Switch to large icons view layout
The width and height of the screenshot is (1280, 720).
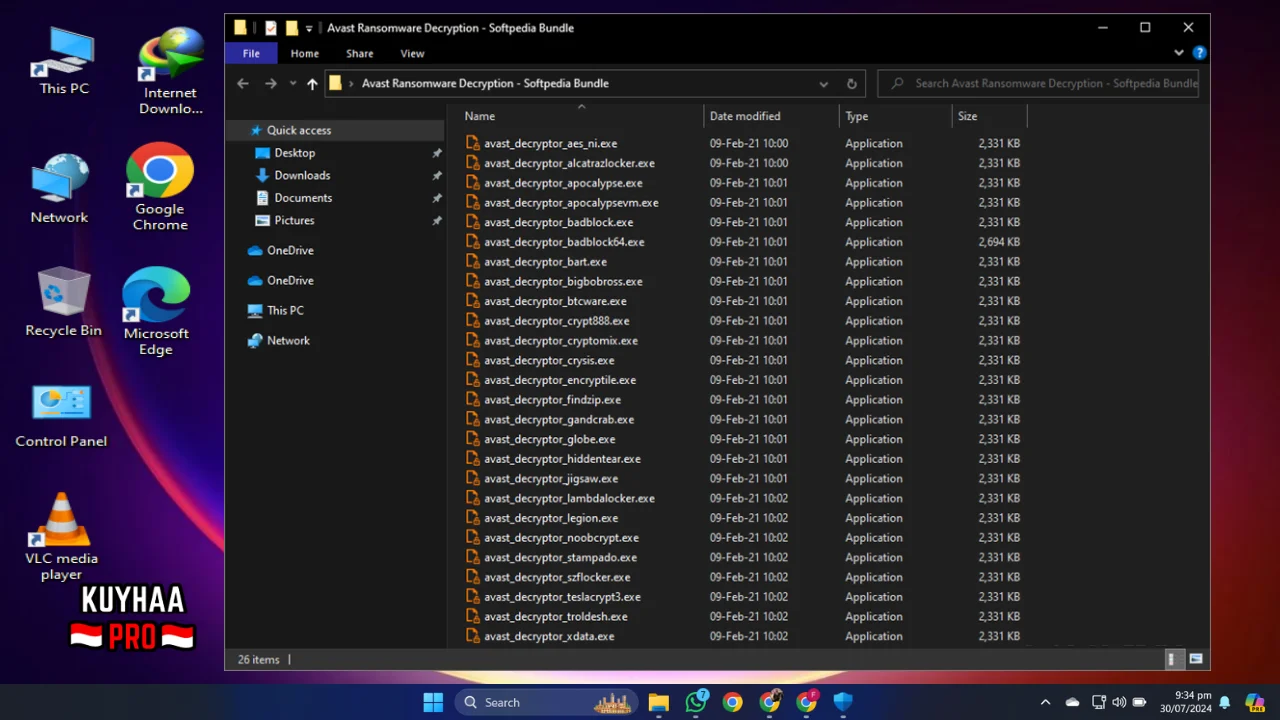click(1195, 659)
